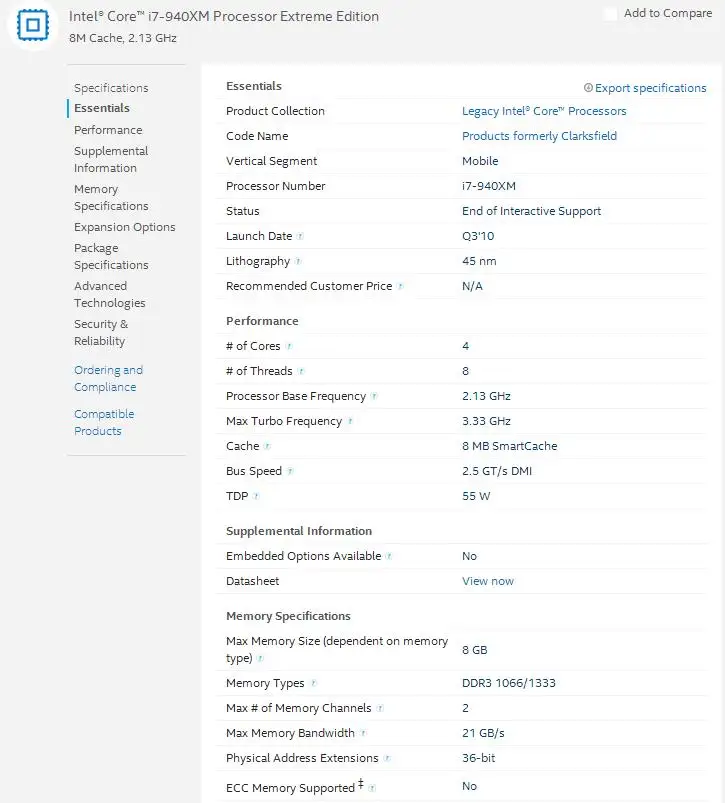Click the Launch Date info icon
725x803 pixels.
point(301,236)
